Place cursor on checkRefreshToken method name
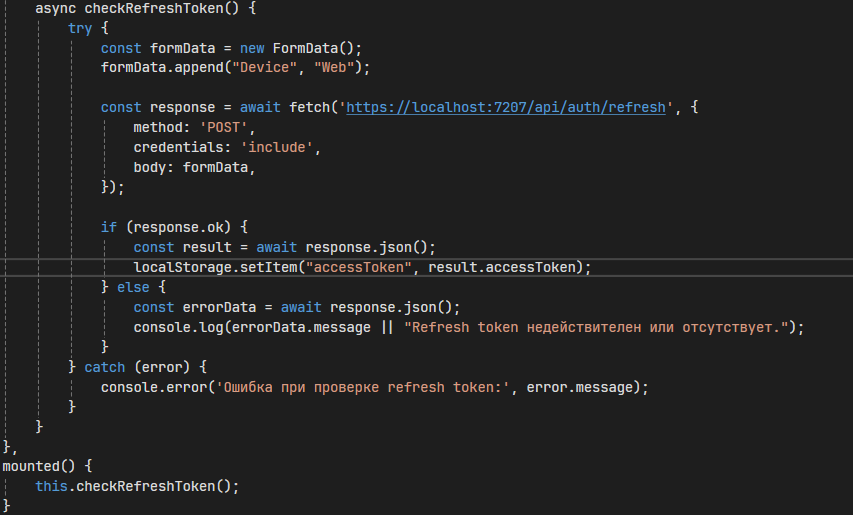Image resolution: width=853 pixels, height=515 pixels. pyautogui.click(x=153, y=8)
